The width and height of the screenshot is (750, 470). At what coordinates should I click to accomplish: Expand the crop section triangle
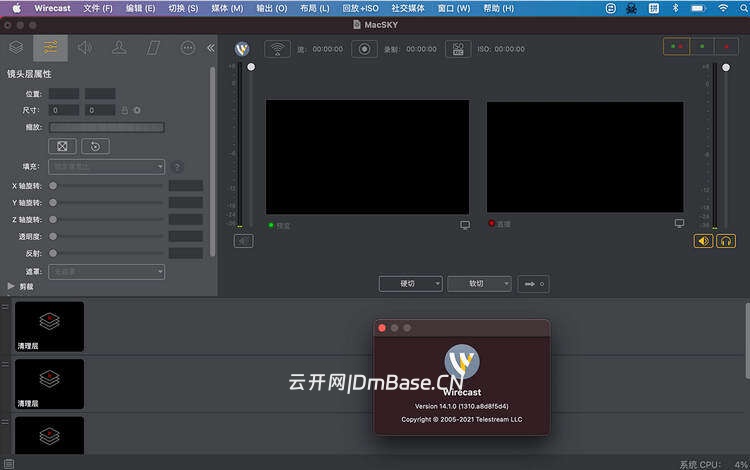point(11,286)
